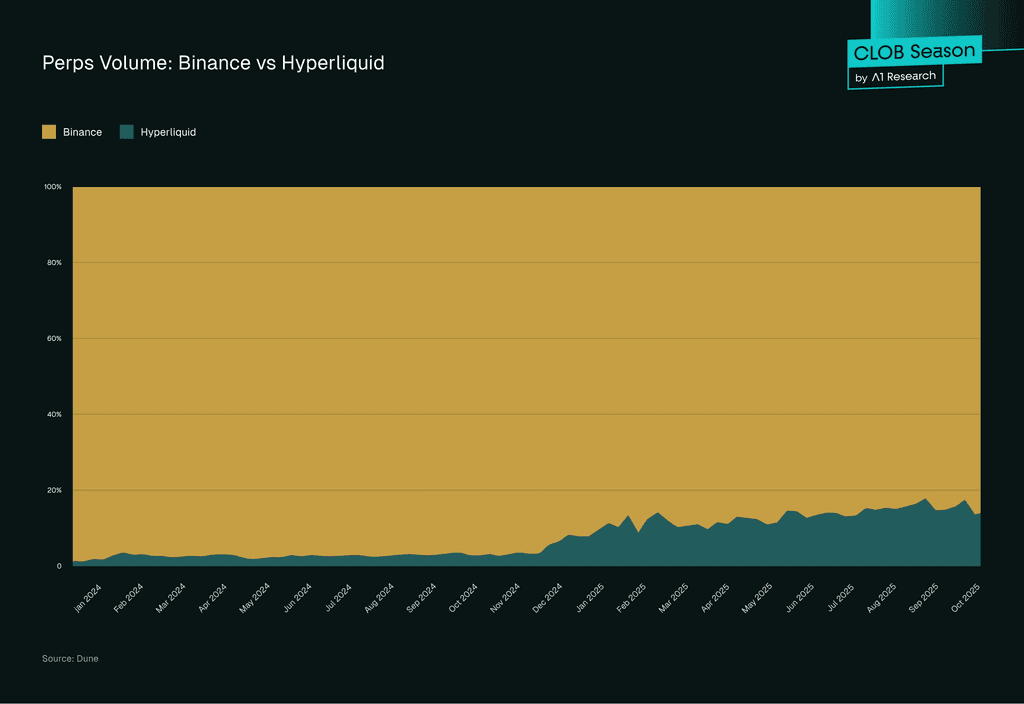Select the Dec 2024 axis label
Viewport: 1024px width, 704px height.
coord(547,598)
